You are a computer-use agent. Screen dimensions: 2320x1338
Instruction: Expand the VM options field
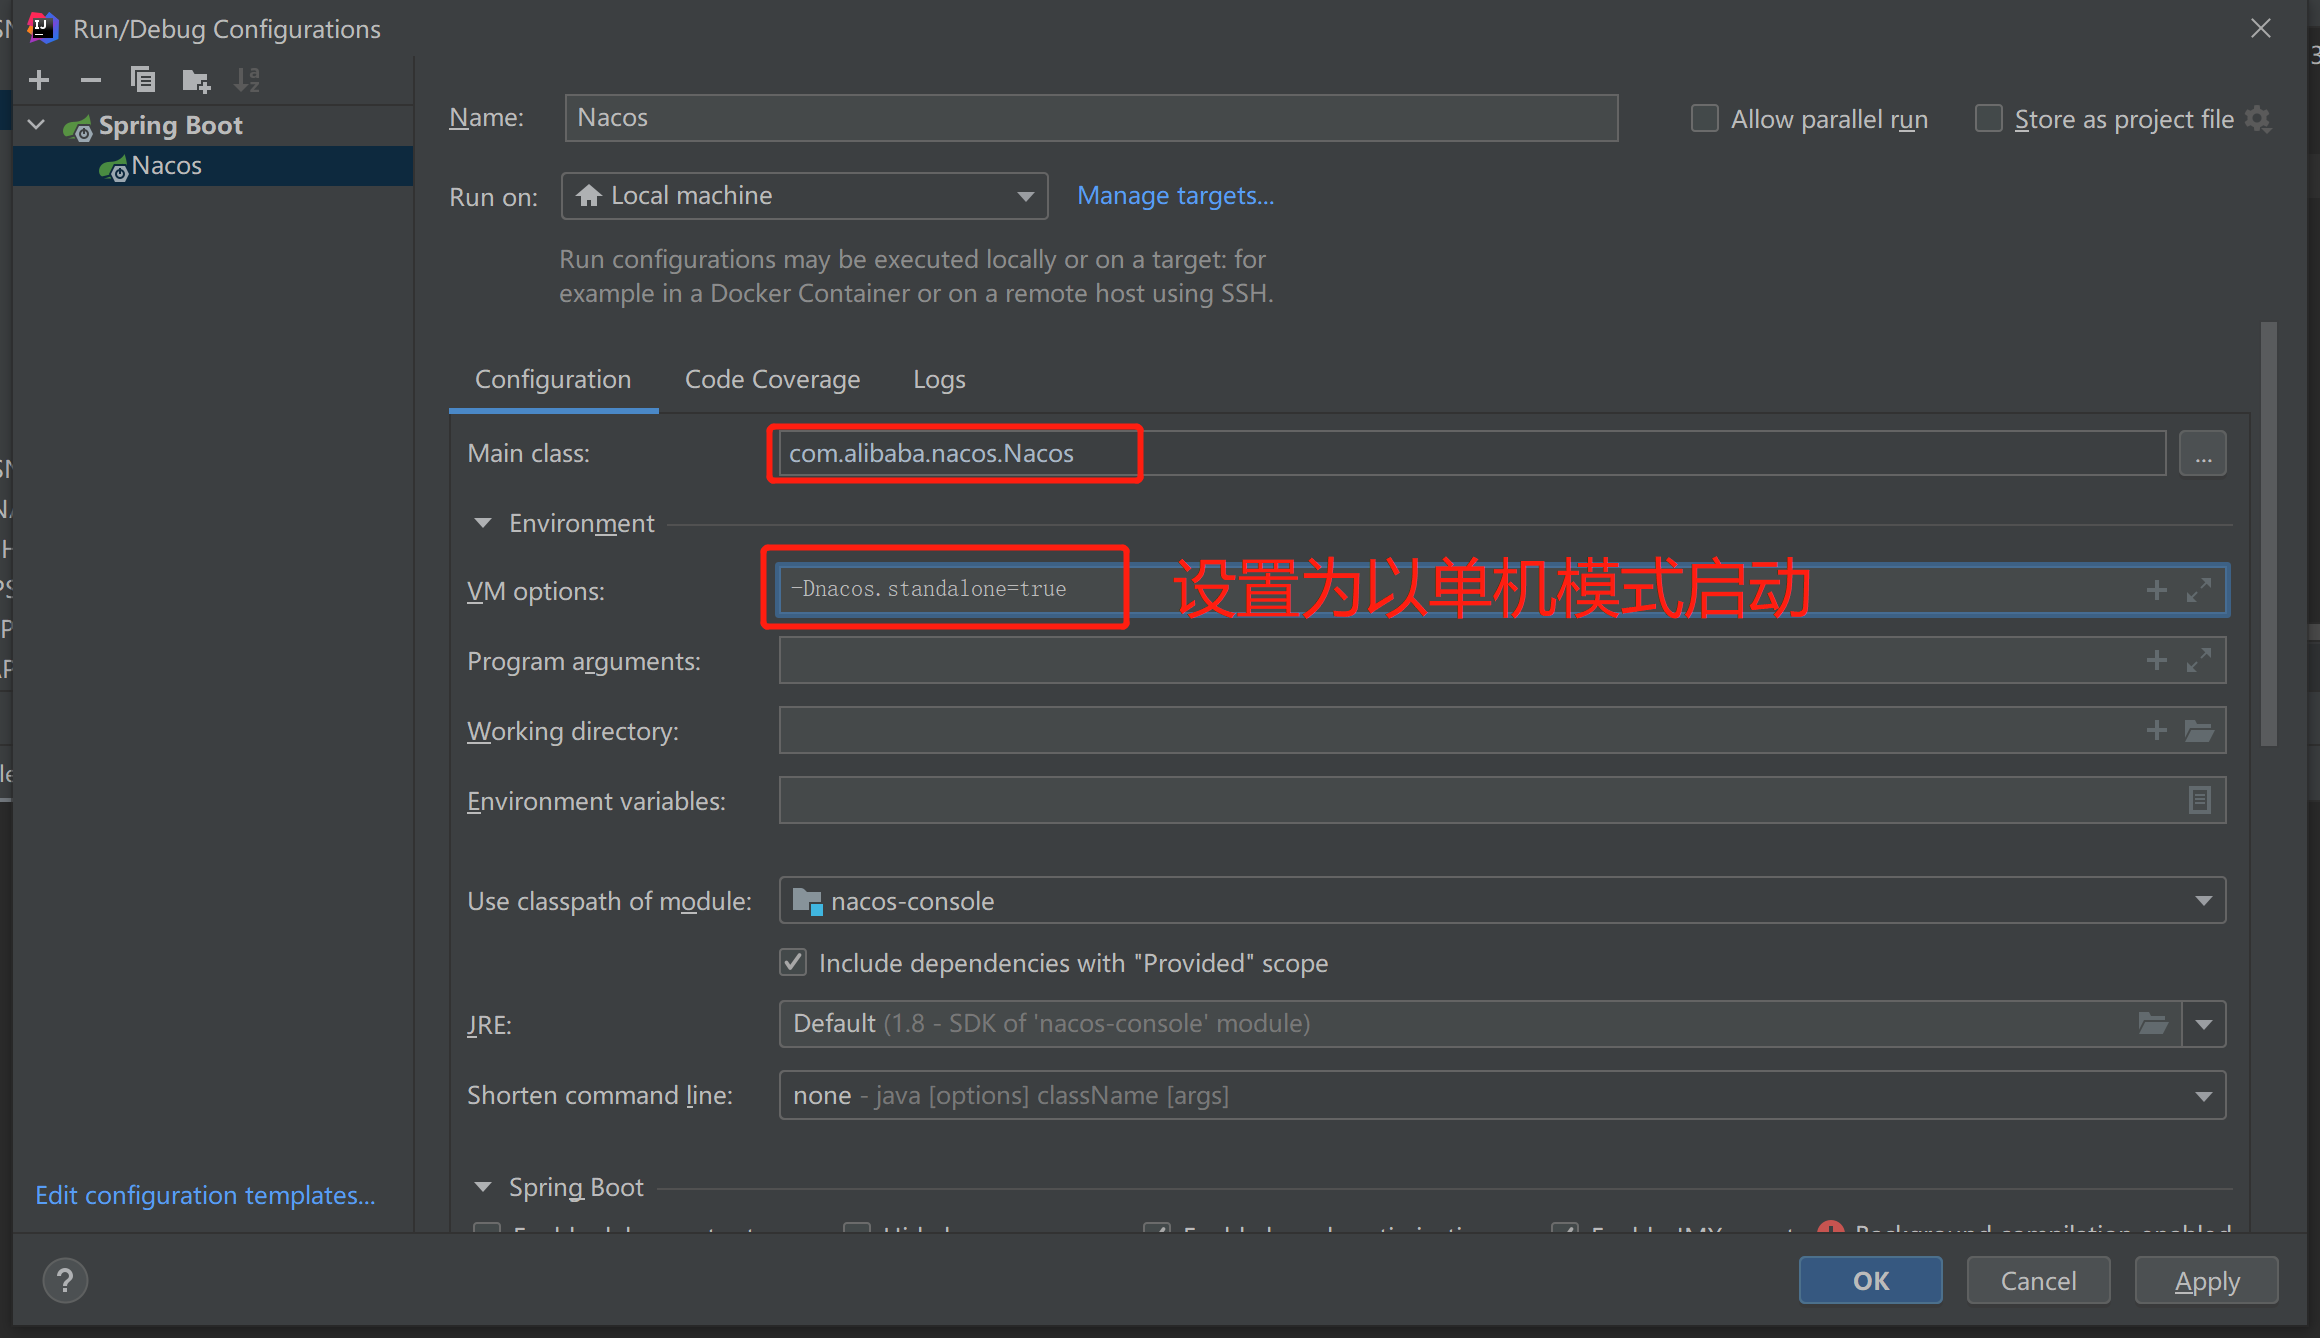2199,590
